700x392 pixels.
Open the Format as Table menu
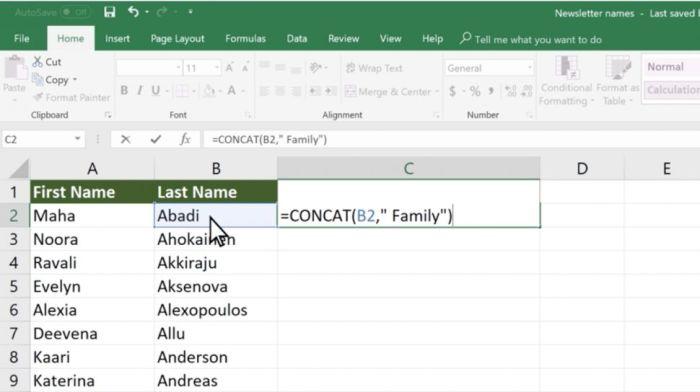click(x=618, y=81)
